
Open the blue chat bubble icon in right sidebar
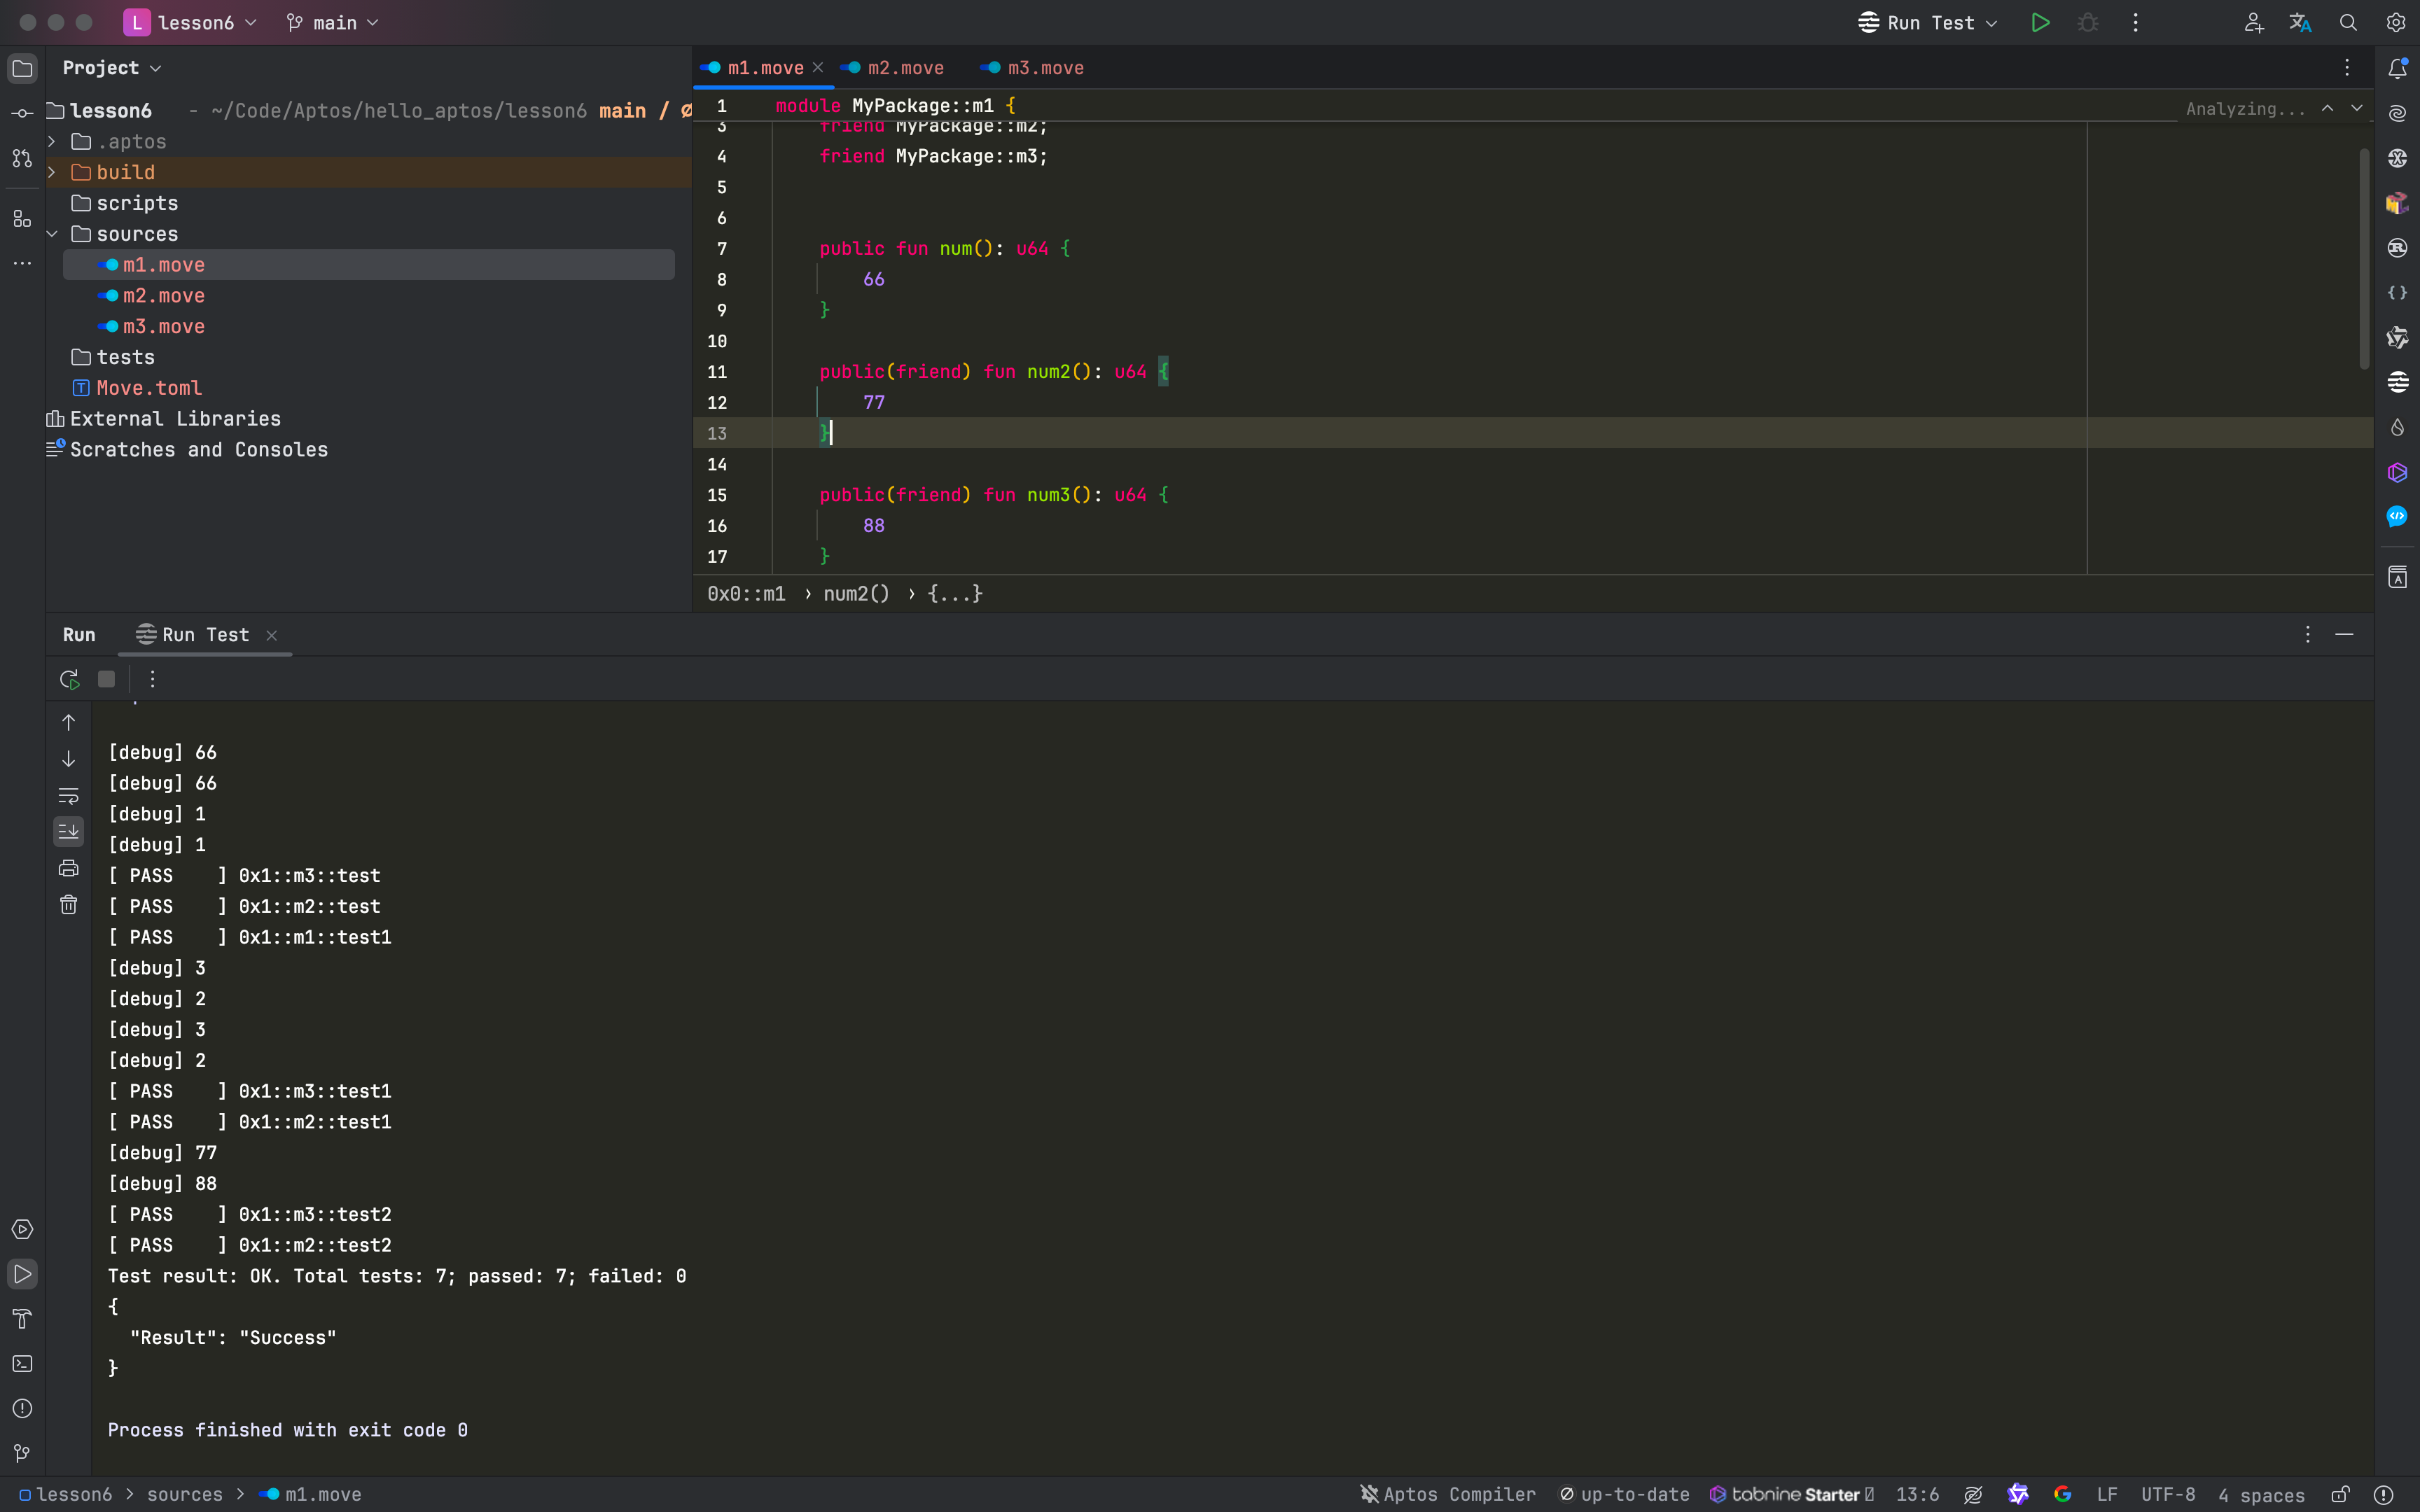pyautogui.click(x=2397, y=517)
